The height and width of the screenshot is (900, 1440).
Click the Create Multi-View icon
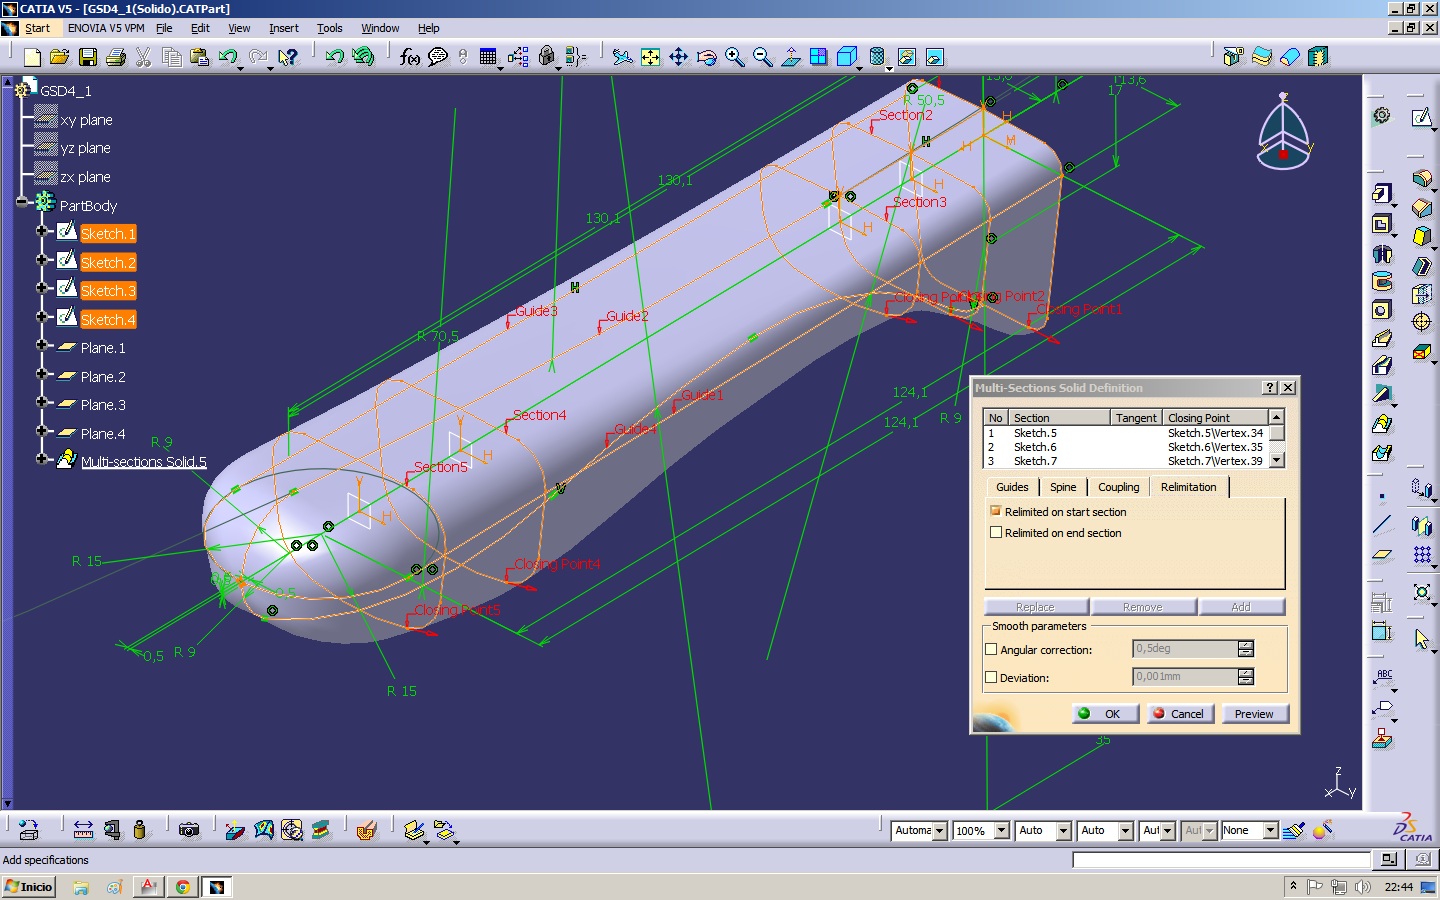pos(818,57)
